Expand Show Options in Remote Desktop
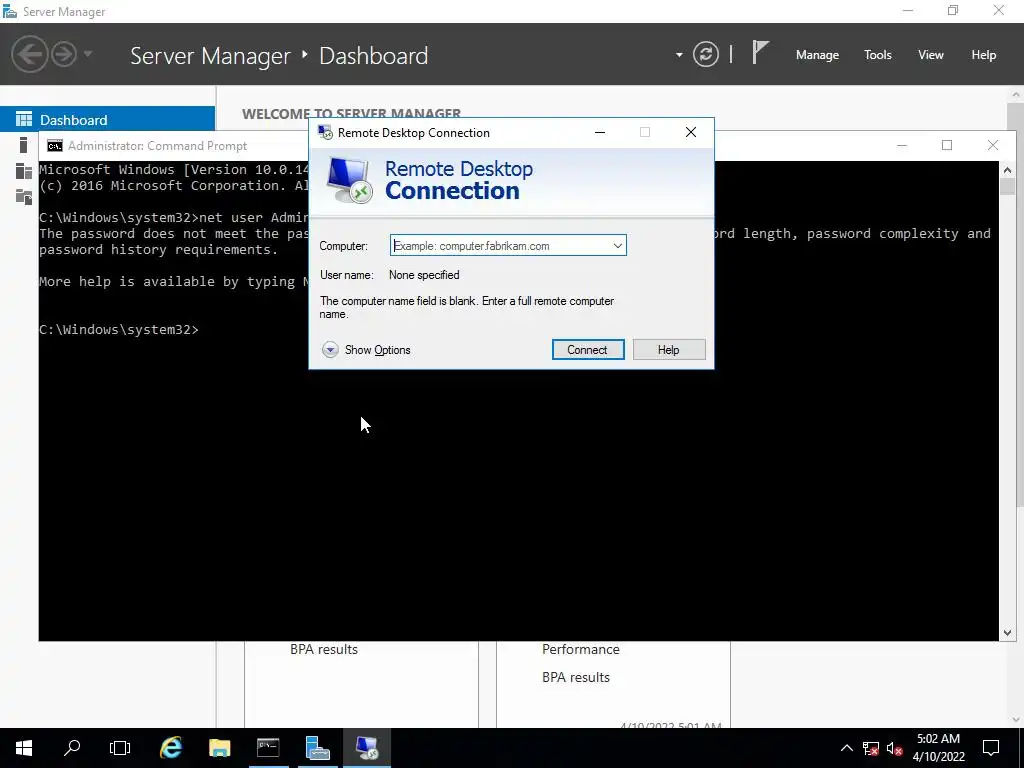This screenshot has height=768, width=1024. point(366,350)
